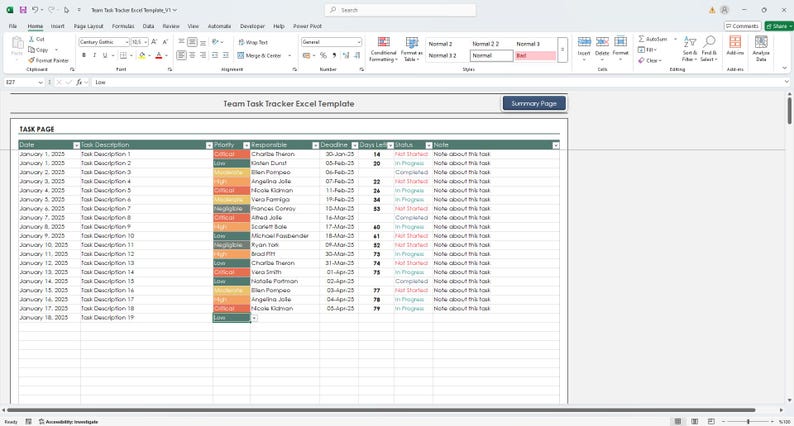Click the Merge & Center icon
The width and height of the screenshot is (794, 426).
[241, 55]
